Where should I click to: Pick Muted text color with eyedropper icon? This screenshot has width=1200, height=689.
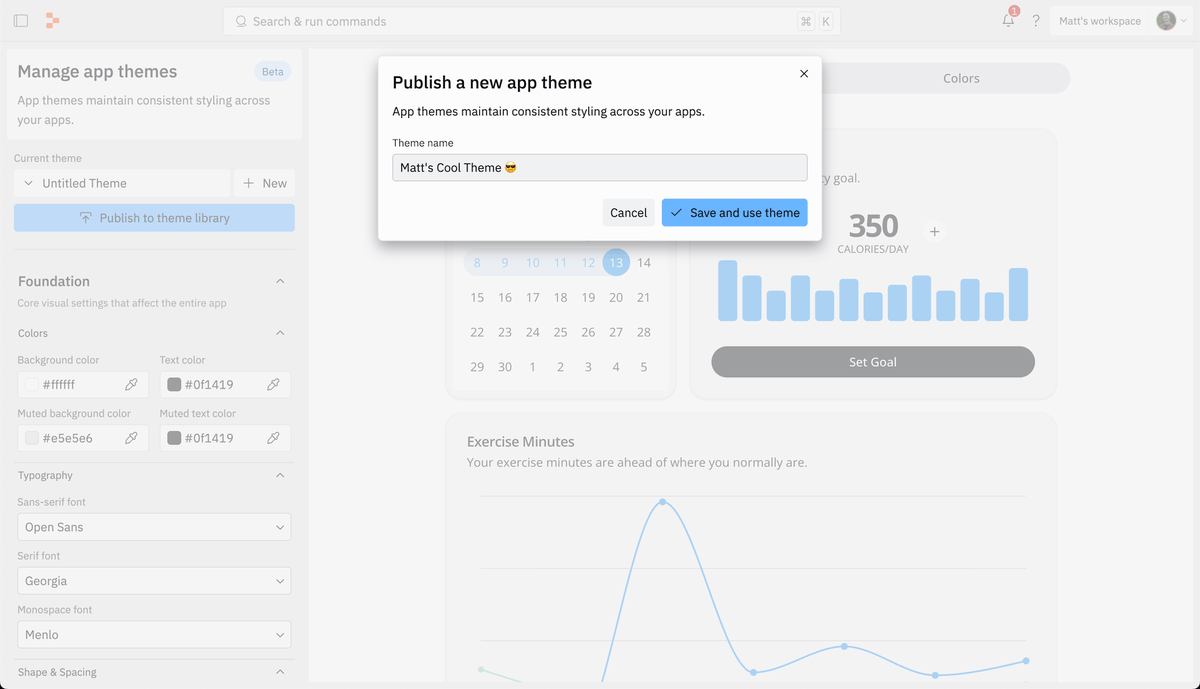(273, 438)
